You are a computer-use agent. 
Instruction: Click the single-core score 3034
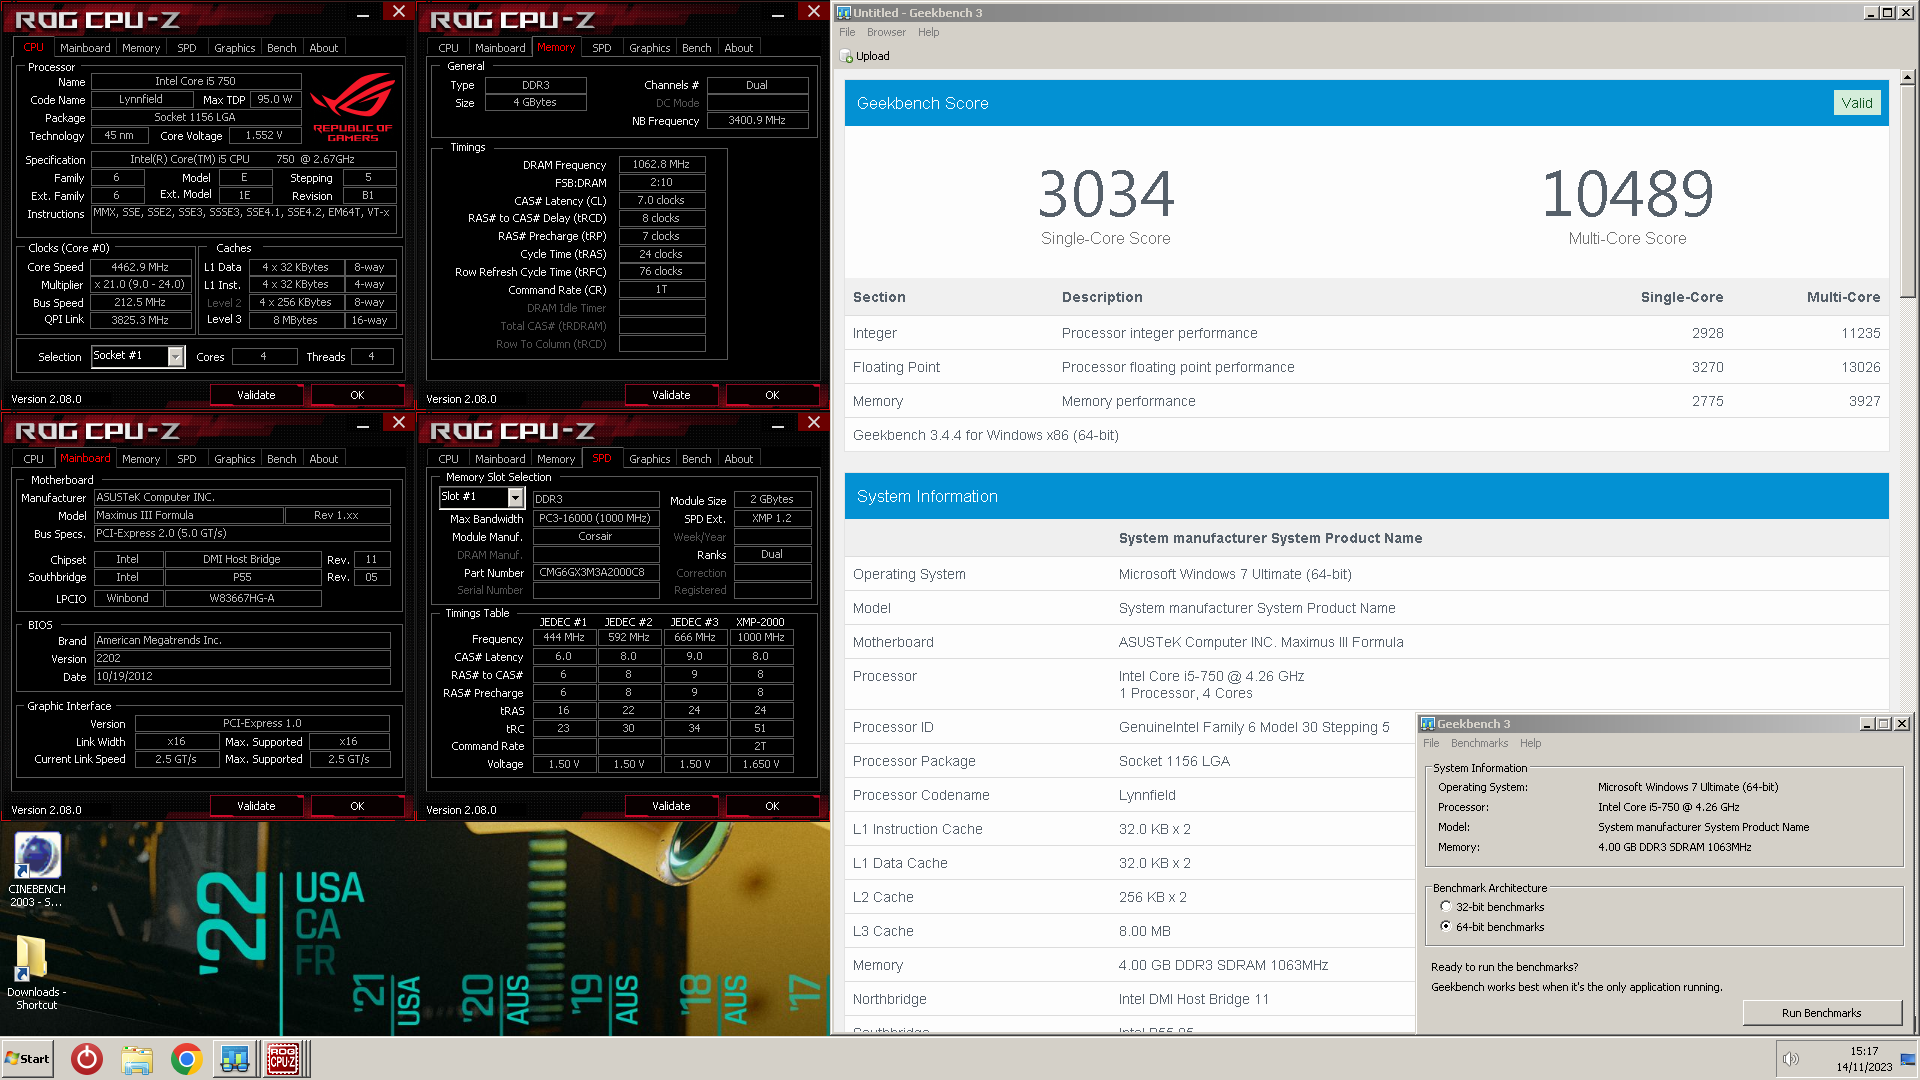tap(1105, 194)
